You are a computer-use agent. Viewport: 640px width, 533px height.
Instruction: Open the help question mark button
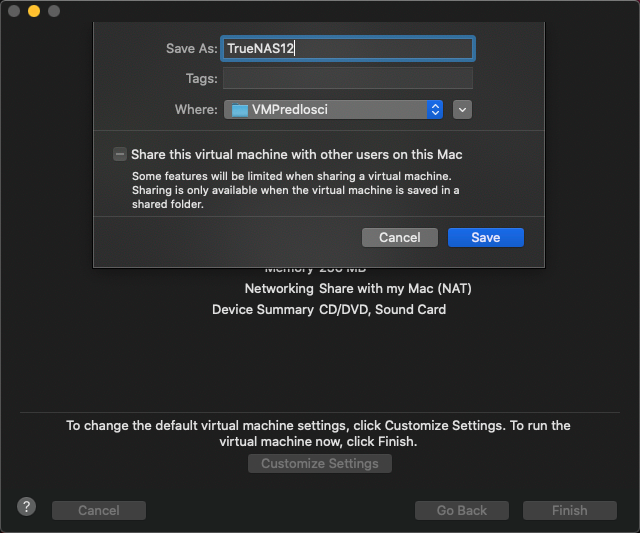coord(27,507)
